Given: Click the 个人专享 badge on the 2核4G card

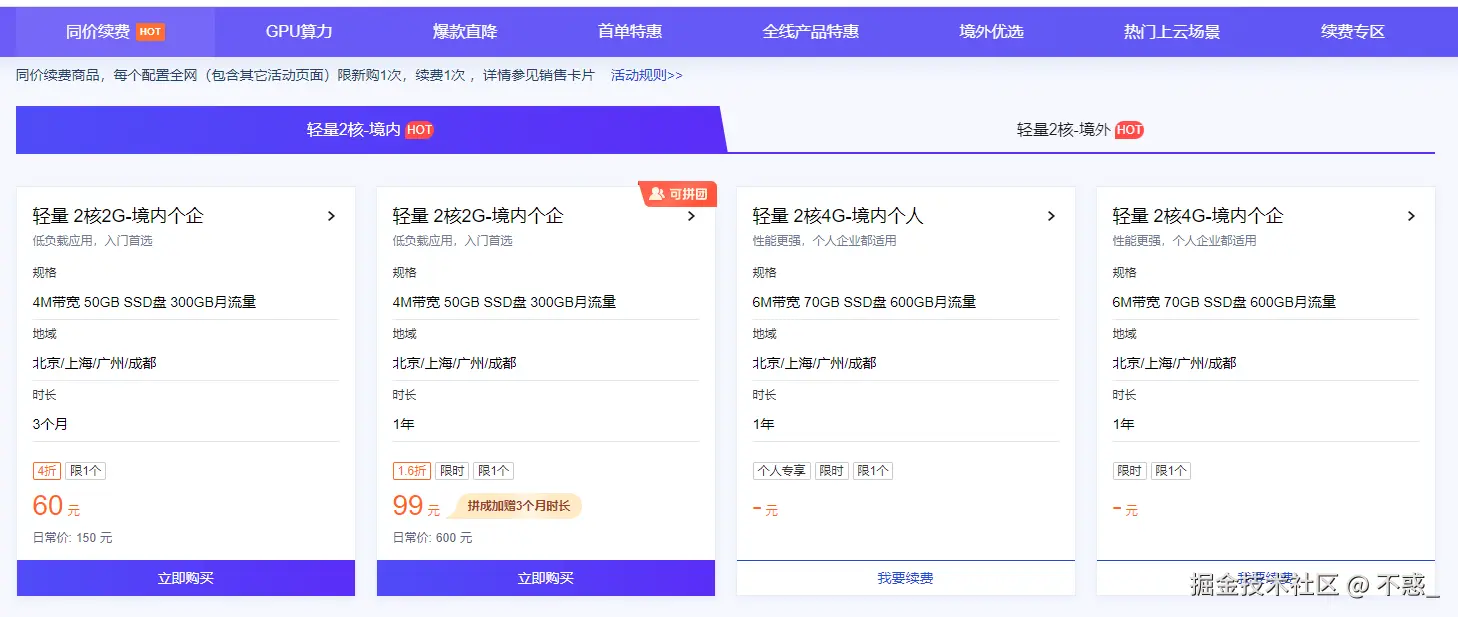Looking at the screenshot, I should click(x=781, y=470).
